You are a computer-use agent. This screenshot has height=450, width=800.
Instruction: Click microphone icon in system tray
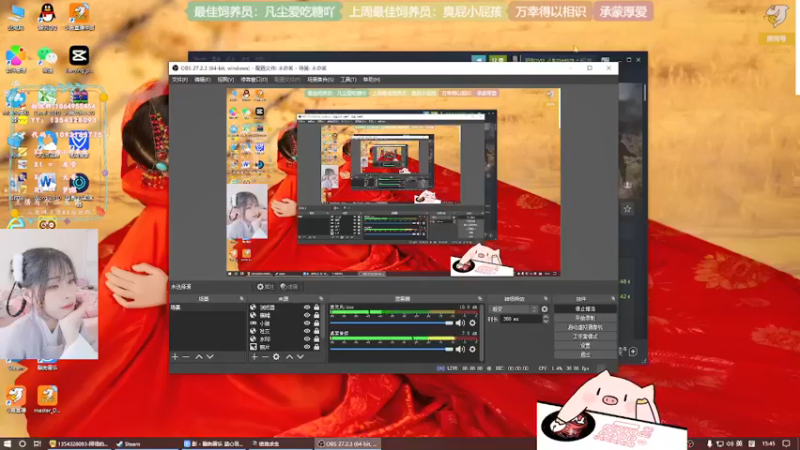click(x=709, y=444)
